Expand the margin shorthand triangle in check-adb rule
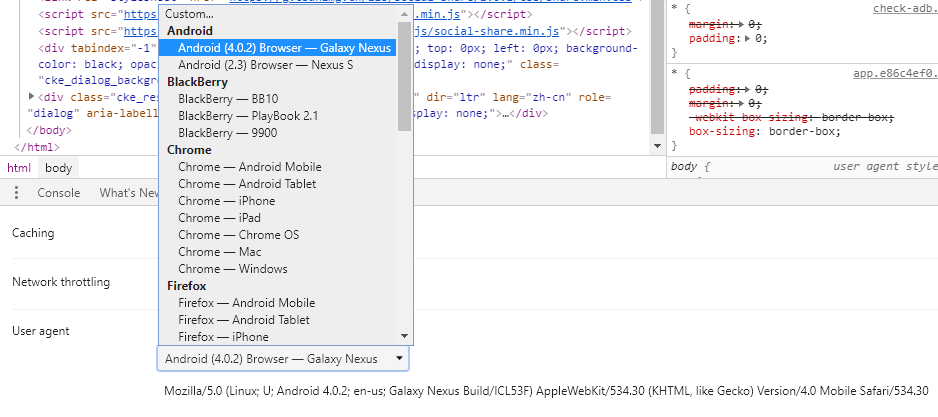Viewport: 938px width, 417px height. coord(742,24)
